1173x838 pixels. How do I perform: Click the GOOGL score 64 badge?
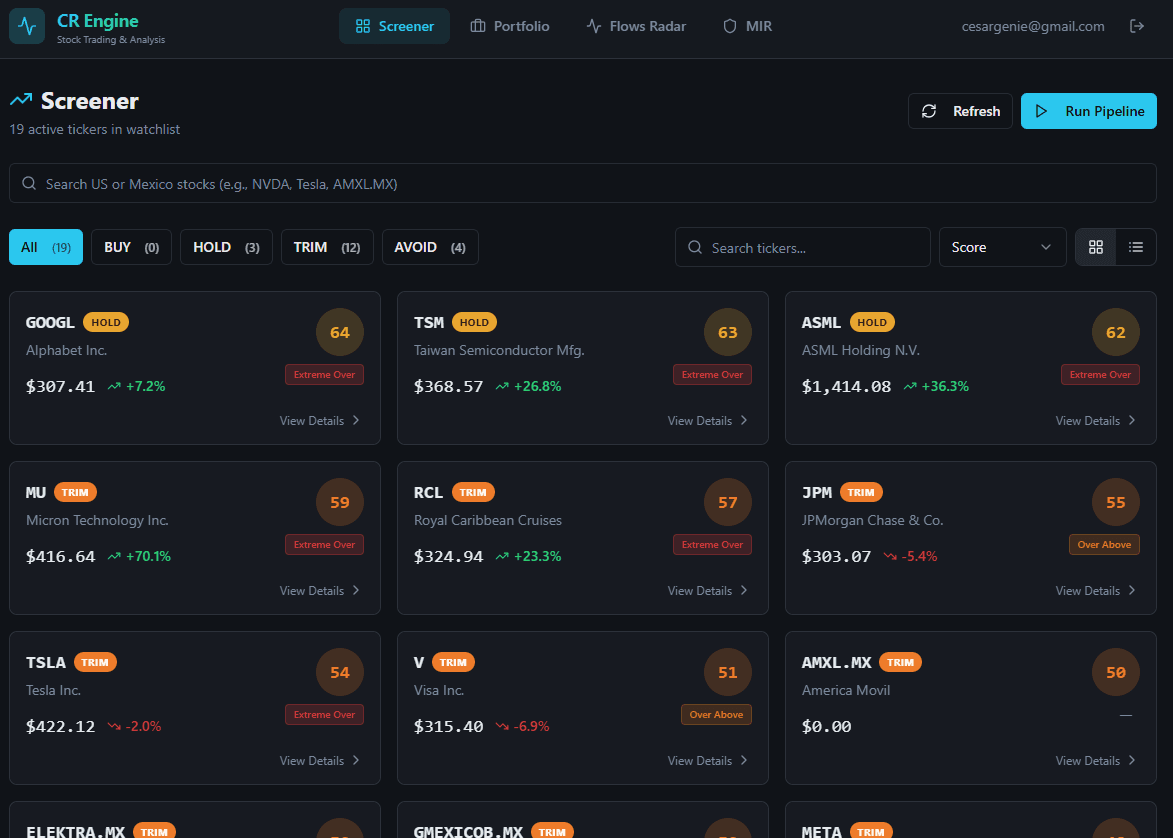tap(340, 332)
